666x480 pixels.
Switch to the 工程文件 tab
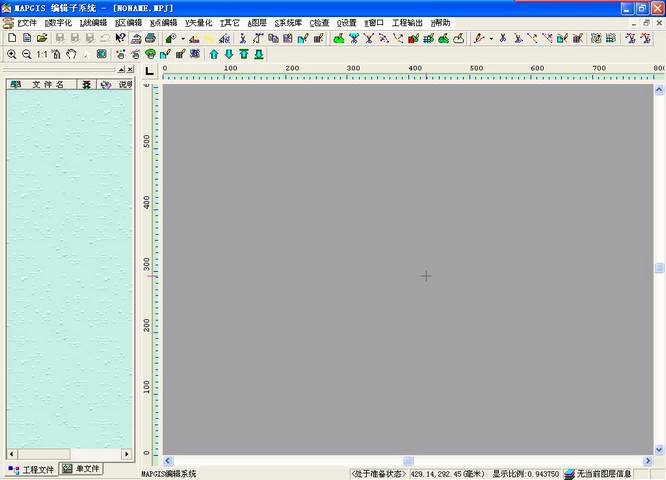[31, 469]
